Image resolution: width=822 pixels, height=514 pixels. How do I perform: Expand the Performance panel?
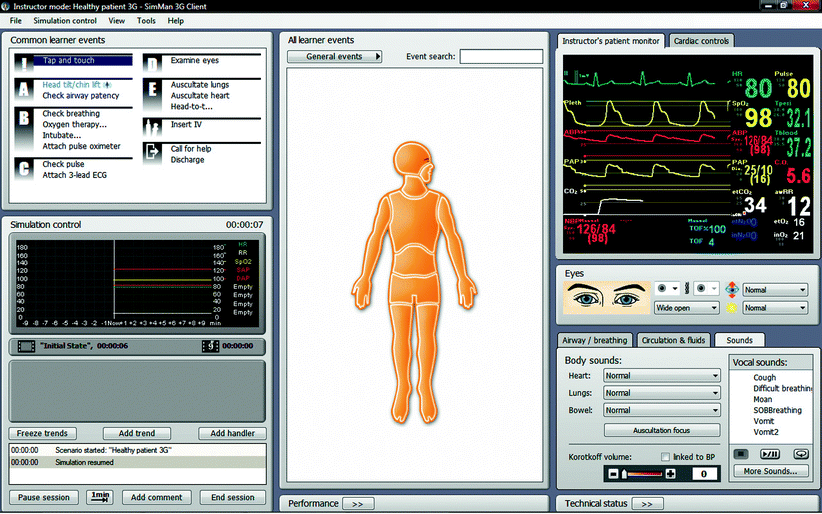coord(357,504)
